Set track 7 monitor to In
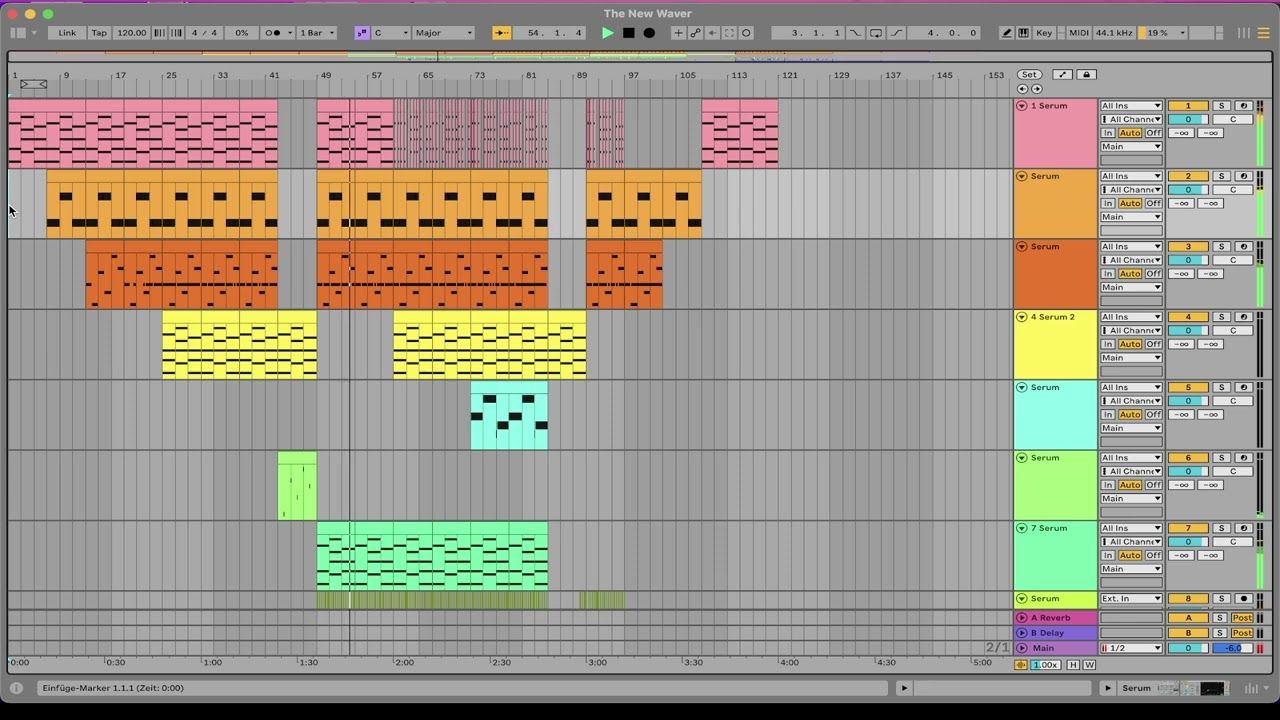The image size is (1280, 720). [x=1108, y=555]
